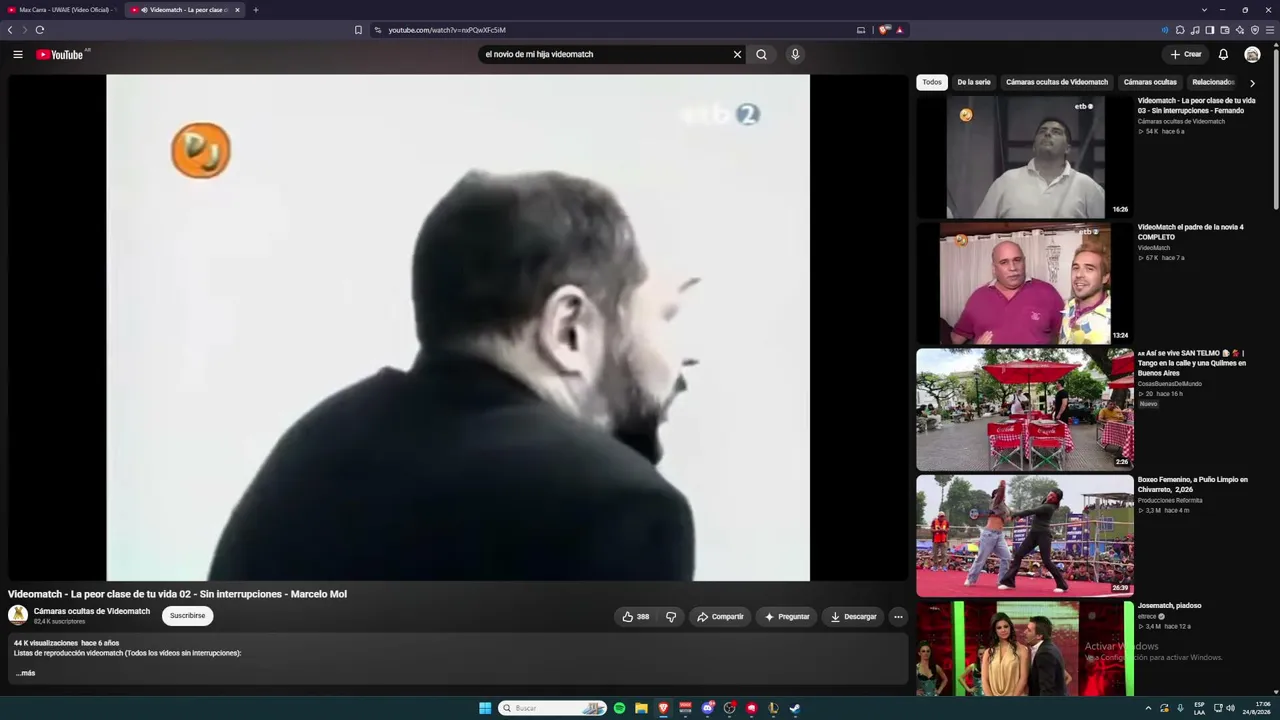Download the video with Descargar
This screenshot has width=1280, height=720.
coord(853,617)
